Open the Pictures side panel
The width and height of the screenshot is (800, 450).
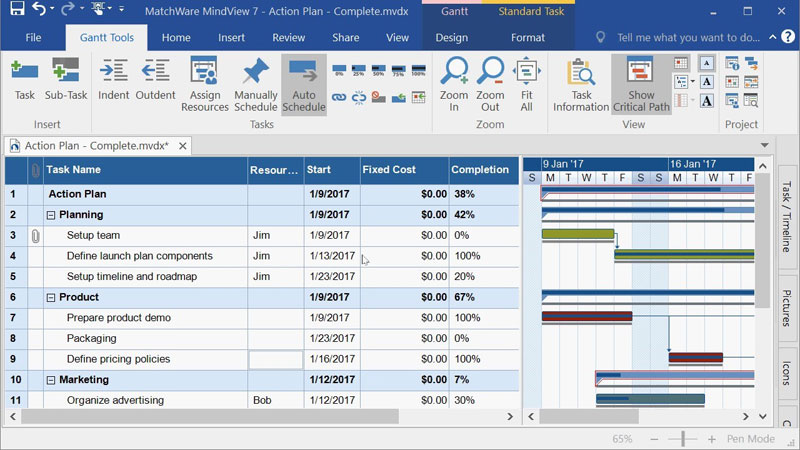(x=786, y=308)
